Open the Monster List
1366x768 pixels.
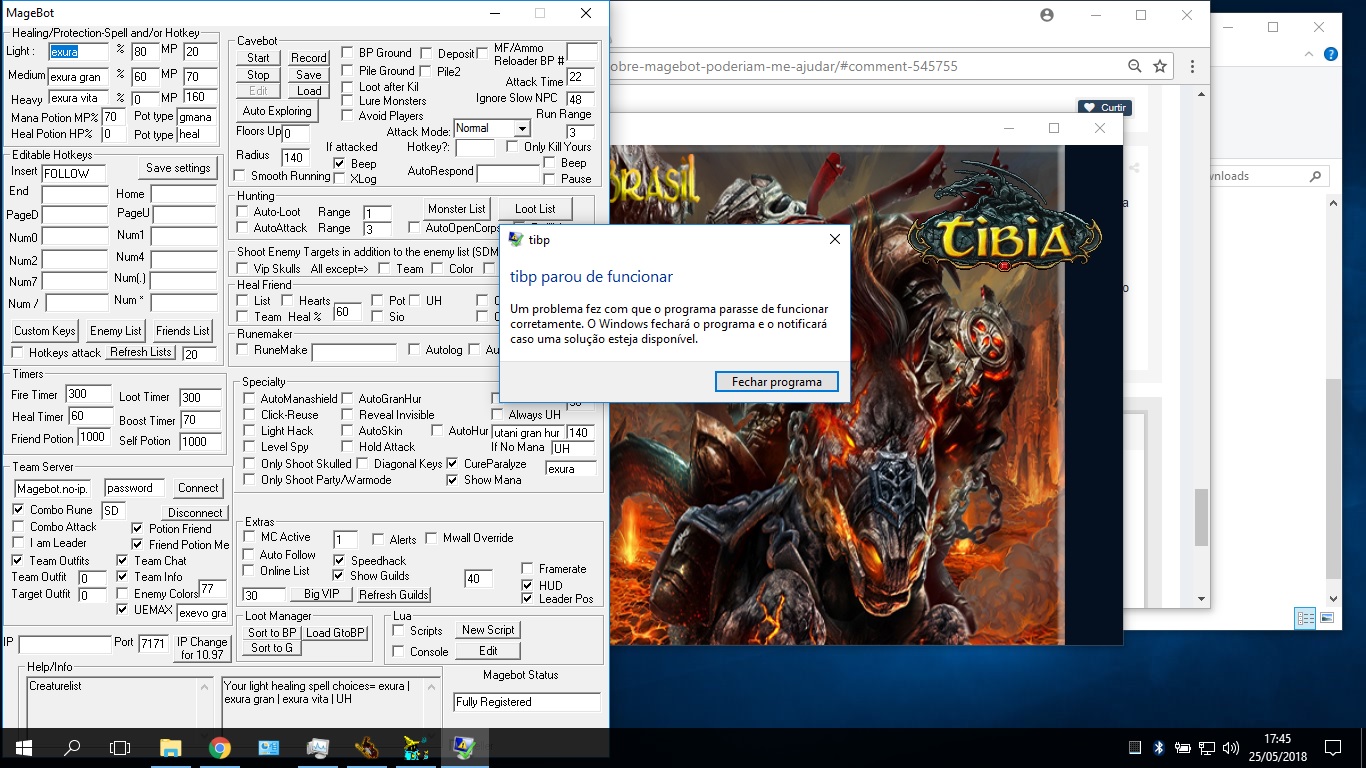(456, 209)
